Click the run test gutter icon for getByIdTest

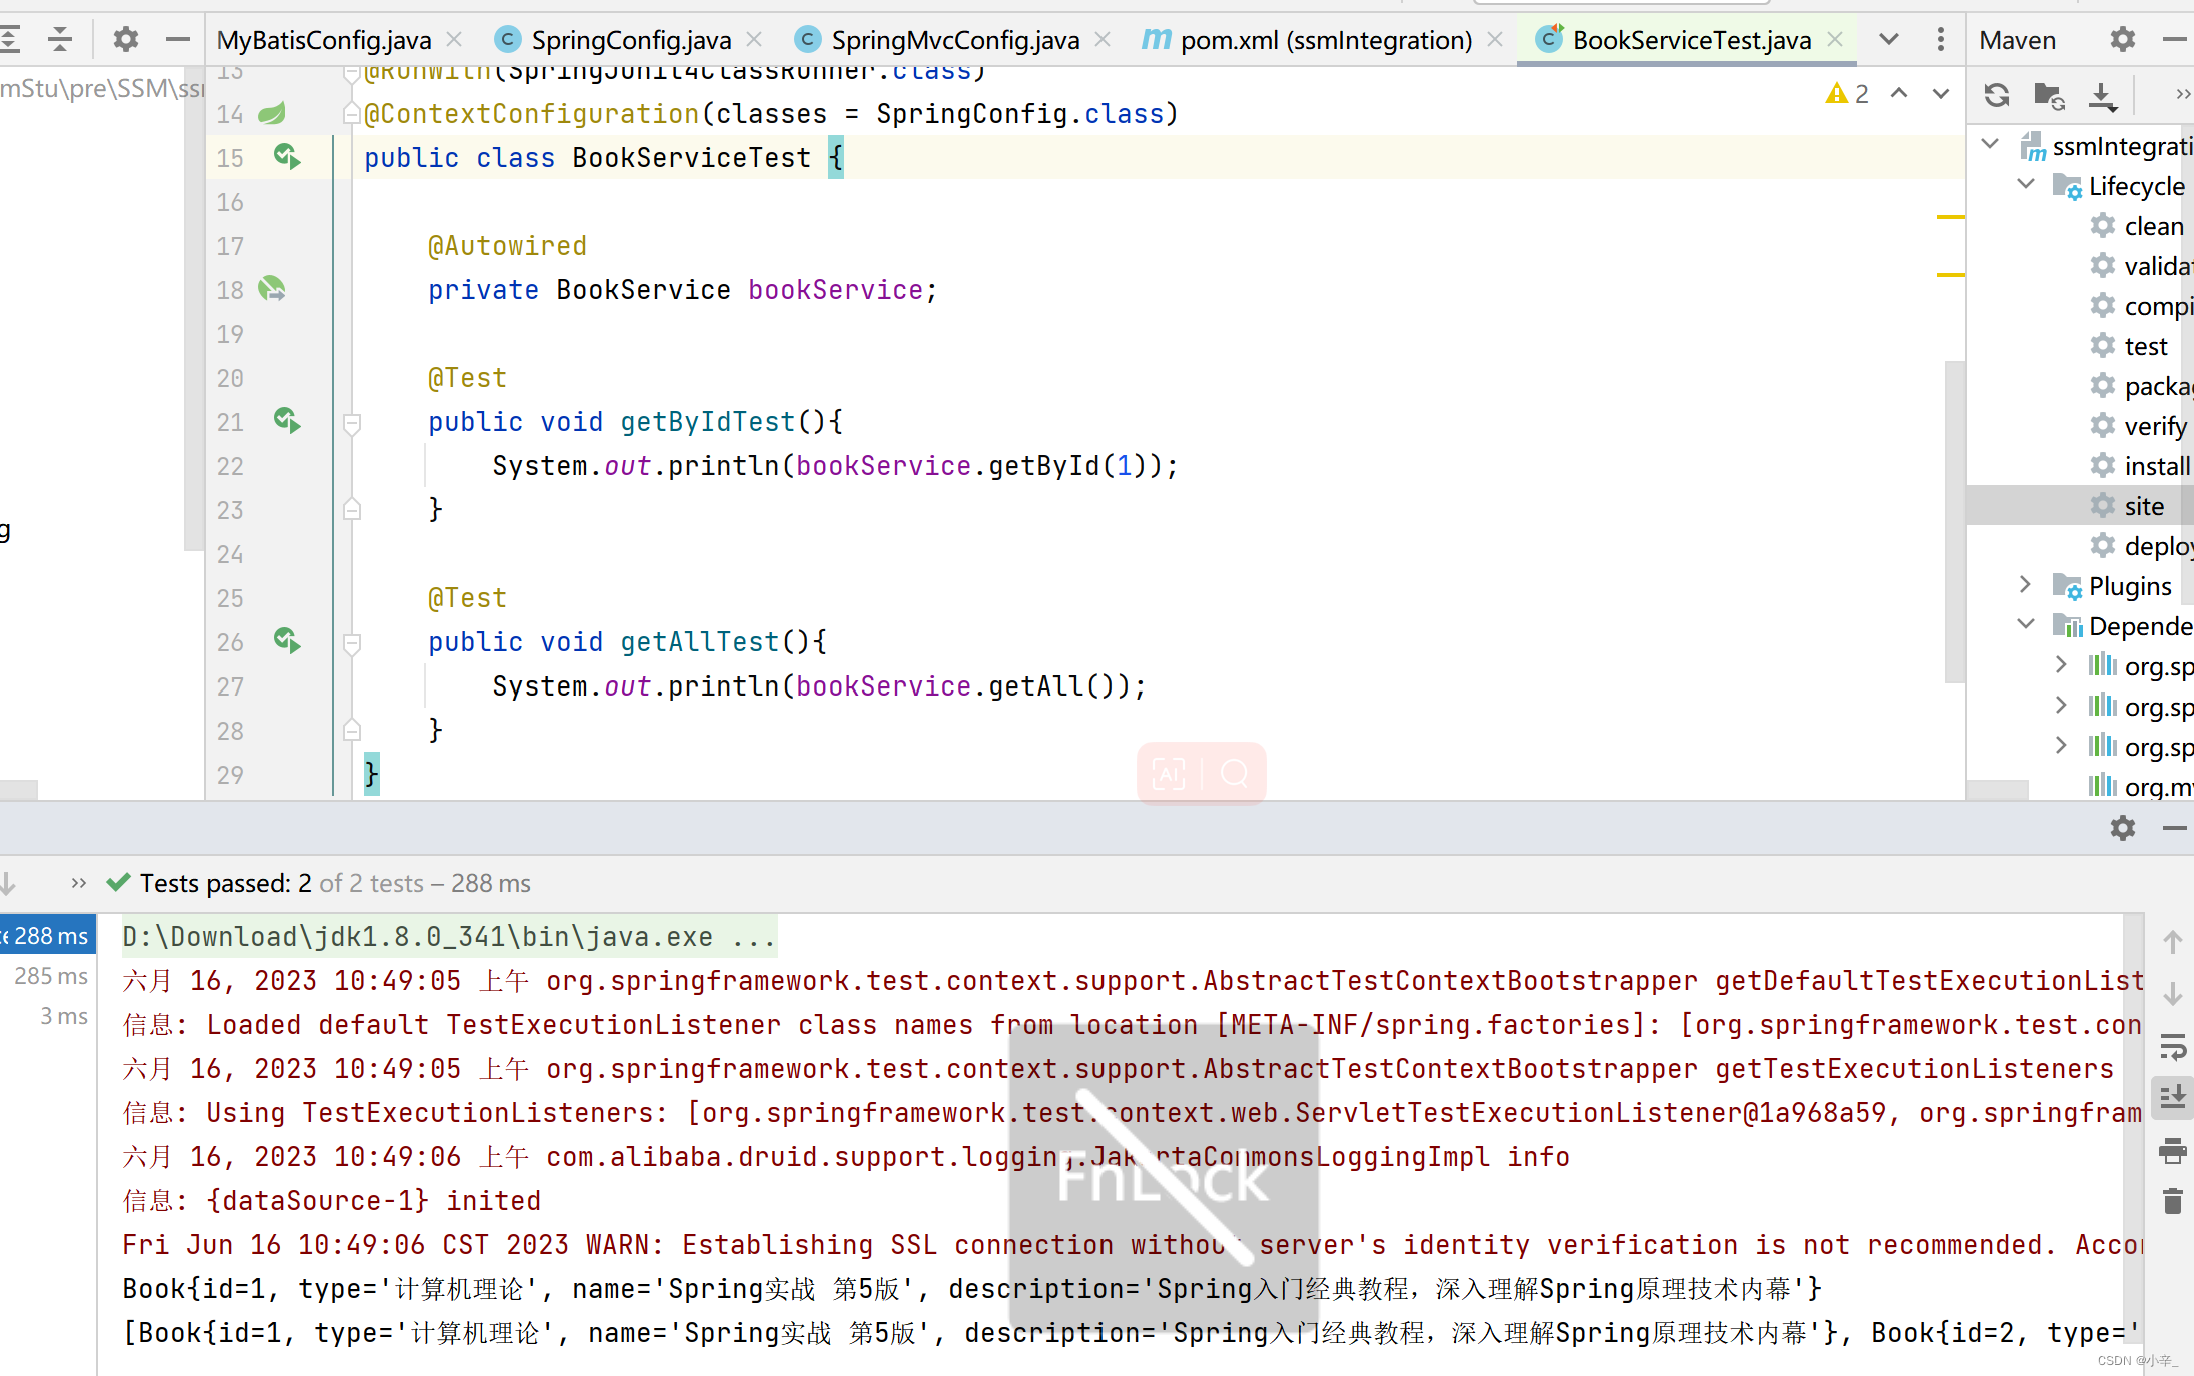tap(286, 421)
